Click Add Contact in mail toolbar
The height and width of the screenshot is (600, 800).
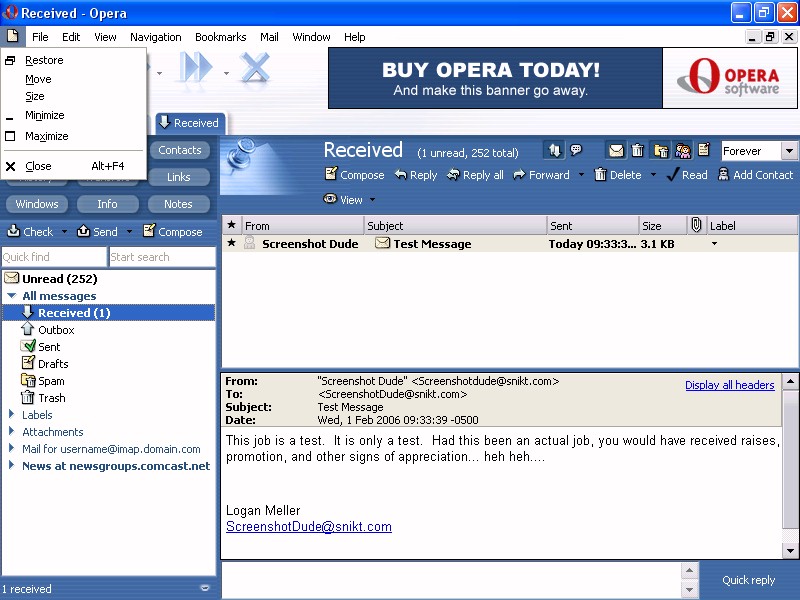tap(756, 175)
